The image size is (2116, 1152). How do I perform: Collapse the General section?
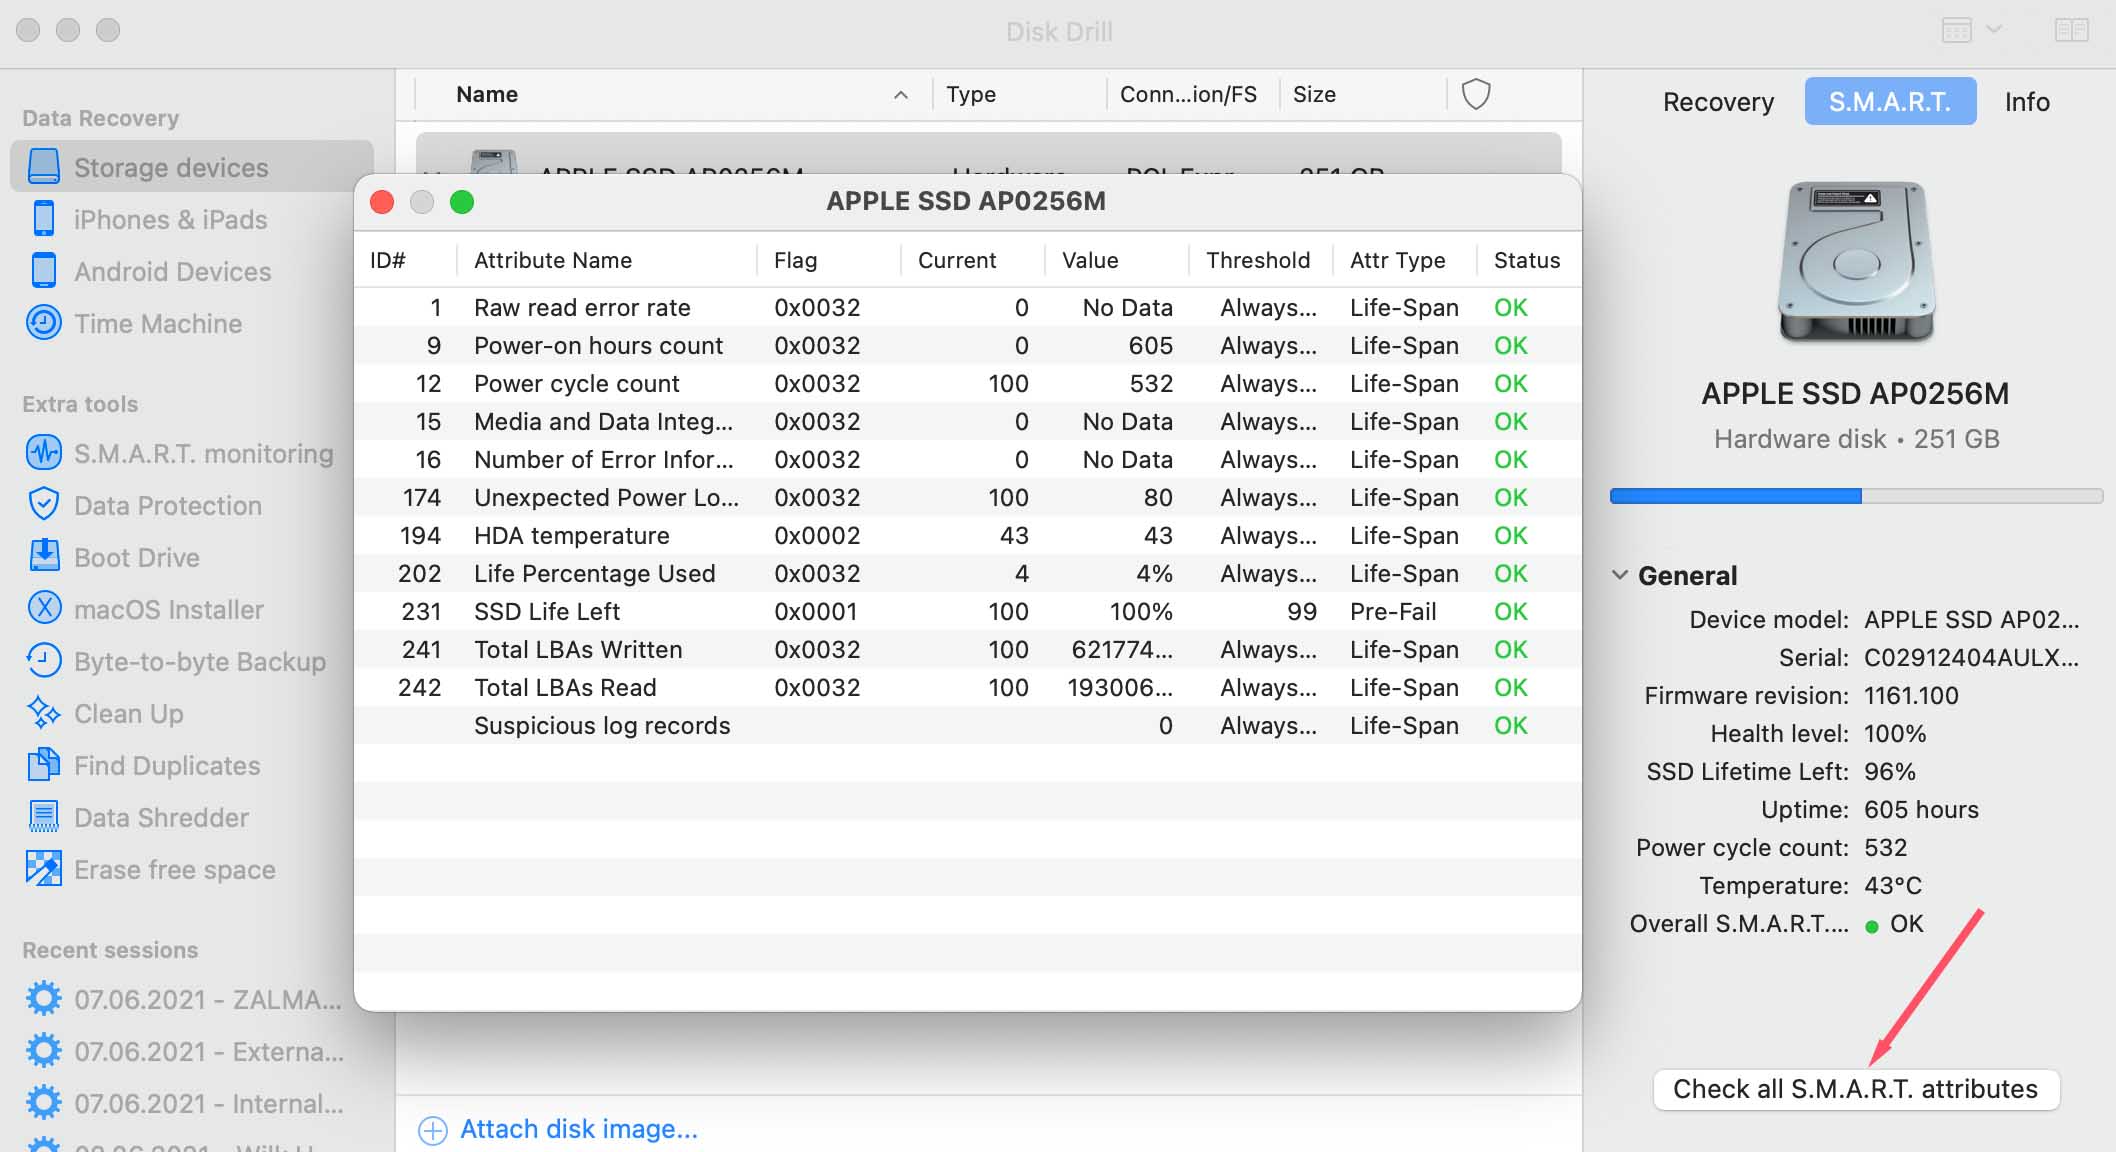tap(1620, 575)
